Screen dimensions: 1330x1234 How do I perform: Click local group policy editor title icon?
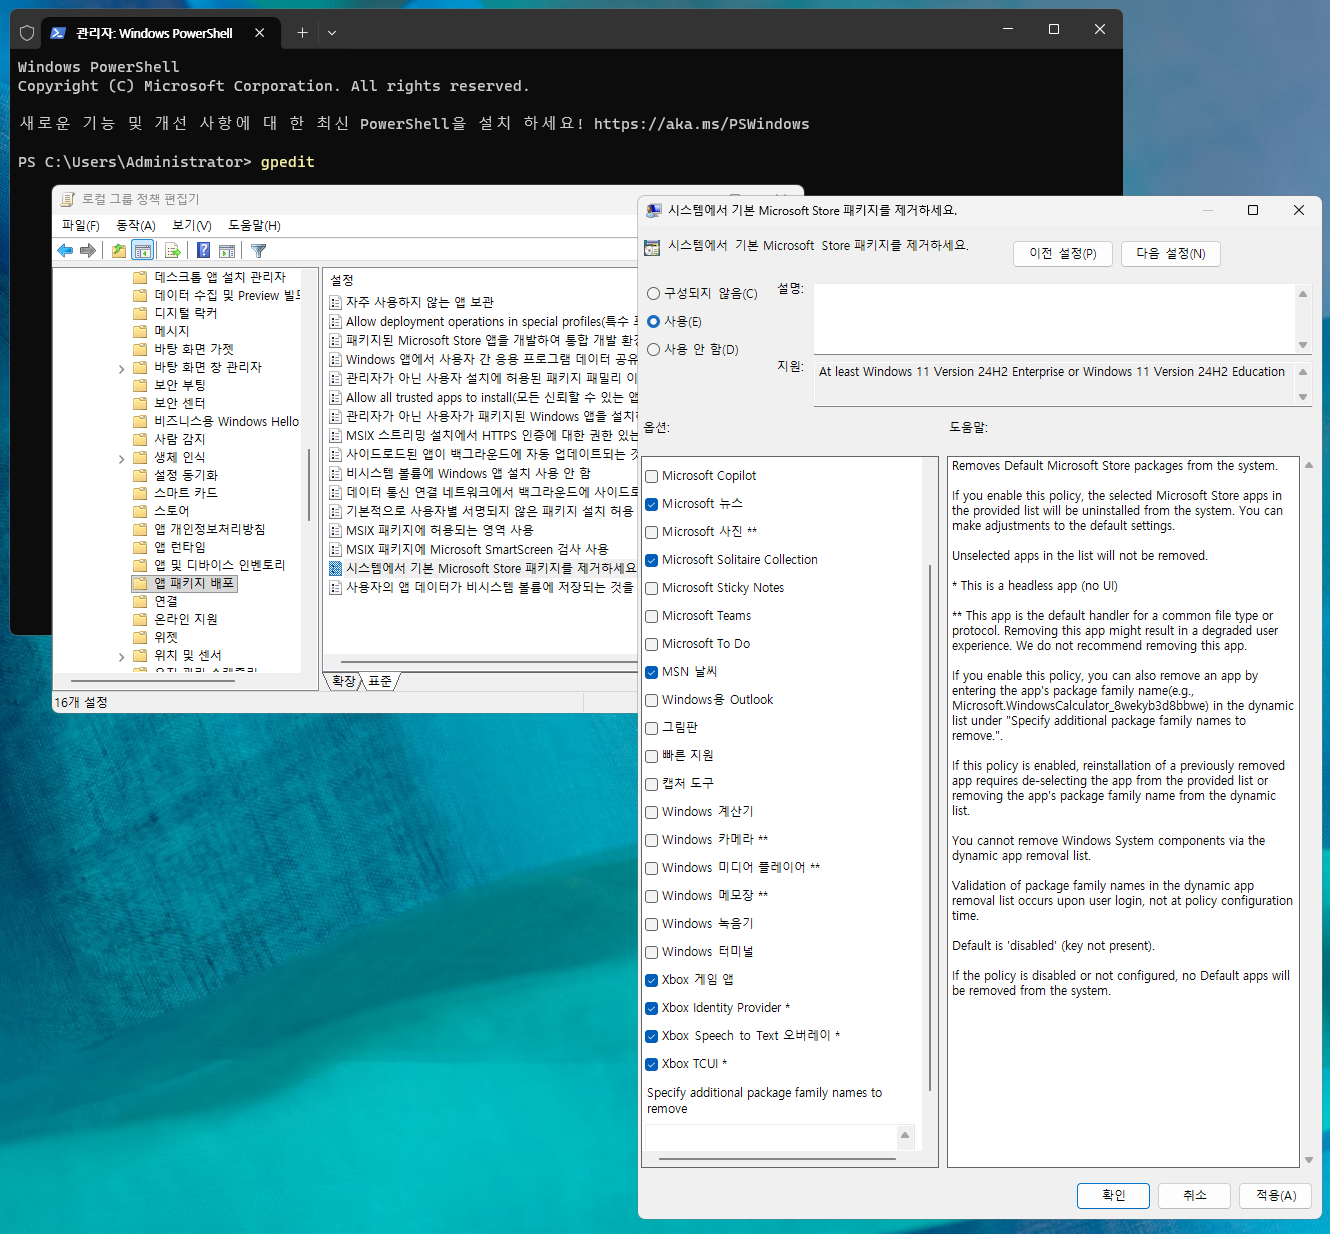68,199
